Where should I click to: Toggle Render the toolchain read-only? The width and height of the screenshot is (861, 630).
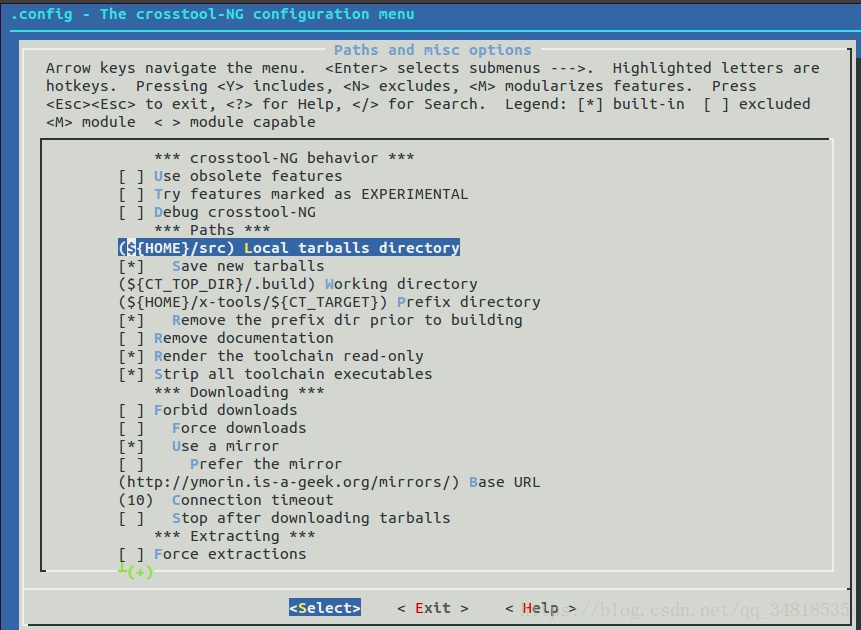[271, 356]
